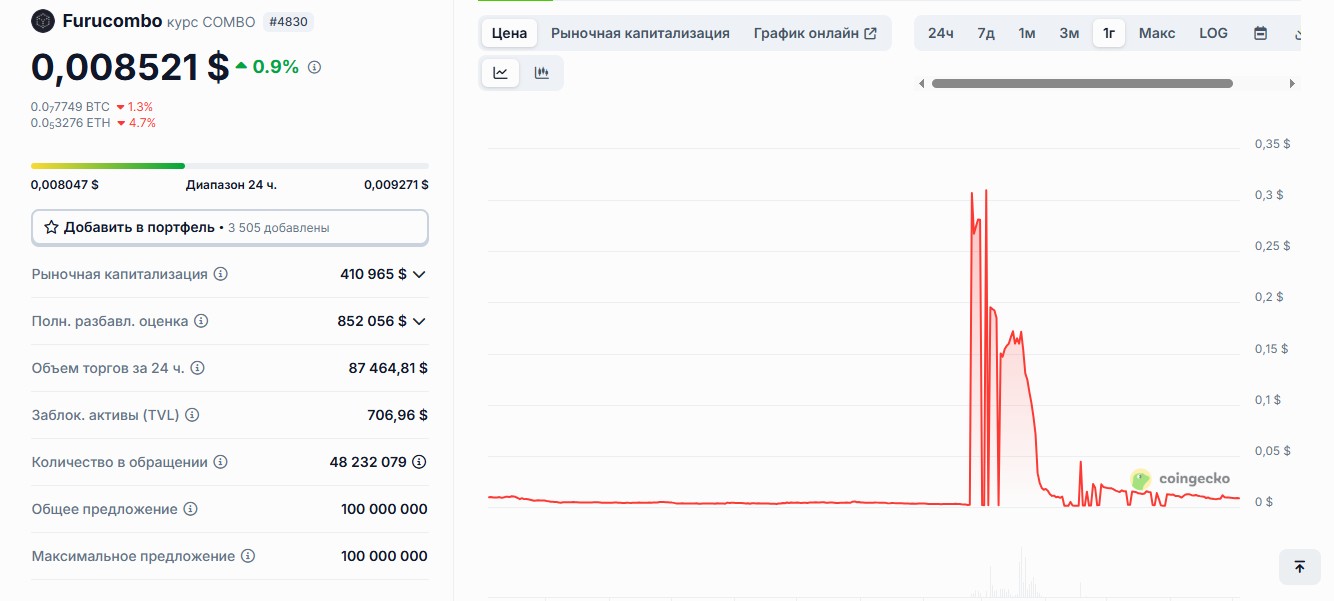Click the 0,009271 $ range high value

point(396,185)
